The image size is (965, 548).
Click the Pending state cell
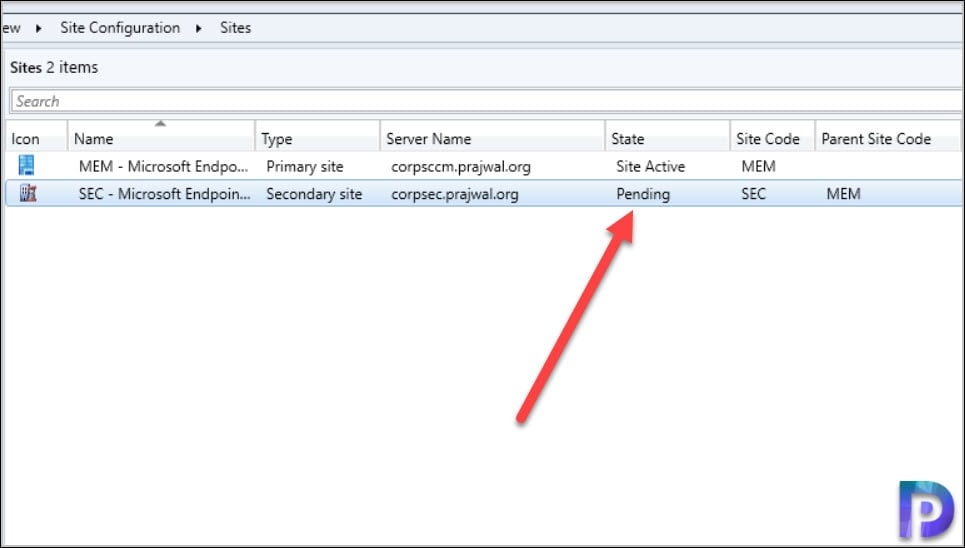643,194
